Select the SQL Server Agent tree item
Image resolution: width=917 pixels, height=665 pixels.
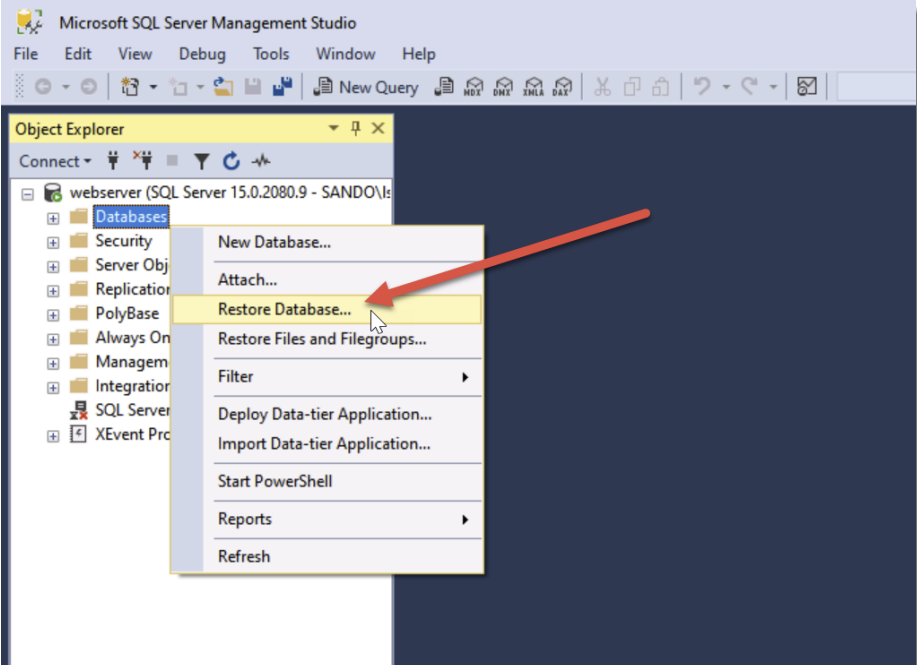coord(120,410)
